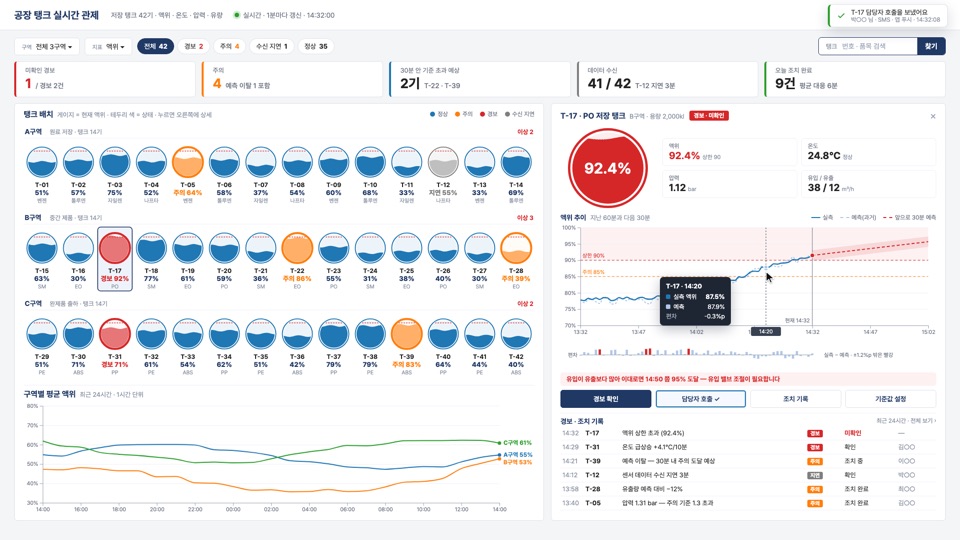Viewport: 960px width, 540px height.
Task: Select tank T-01 gauge icon
Action: 42,162
